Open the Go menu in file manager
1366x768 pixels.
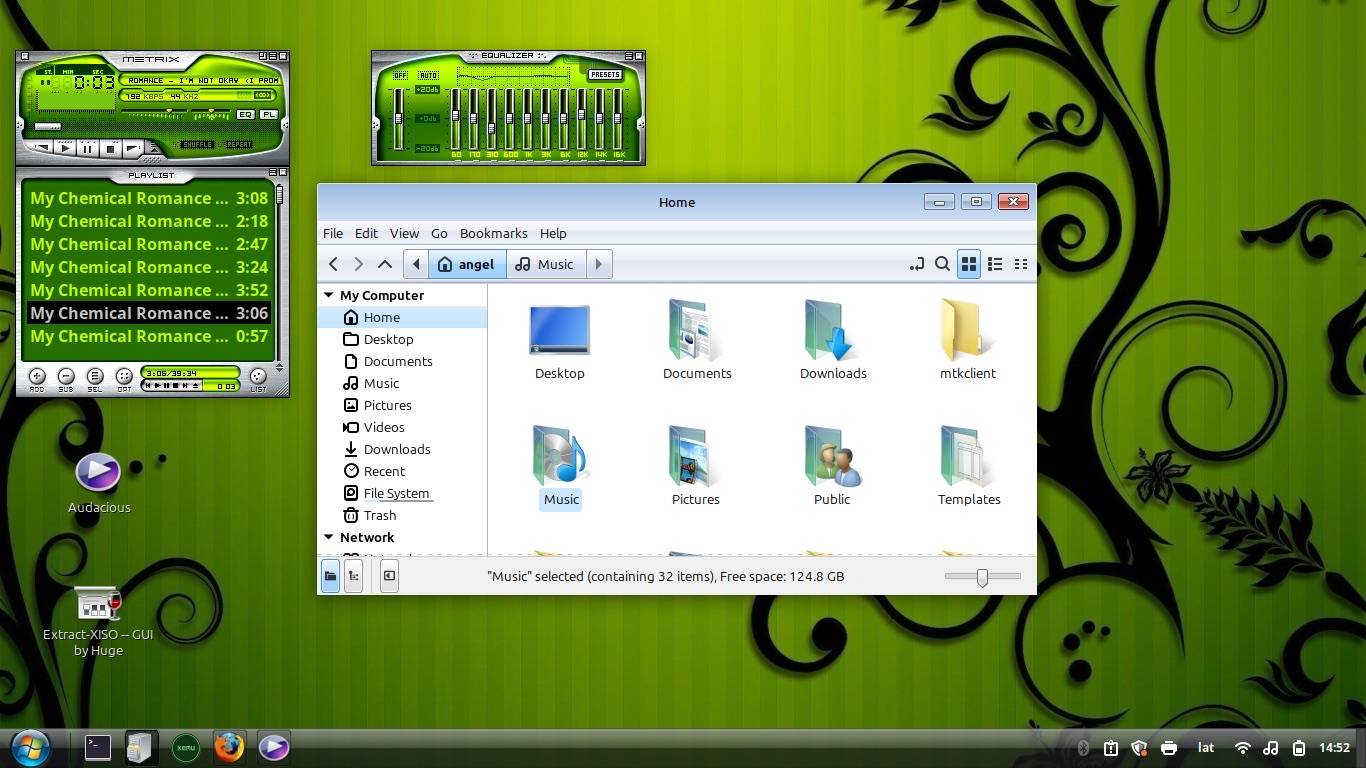click(439, 233)
